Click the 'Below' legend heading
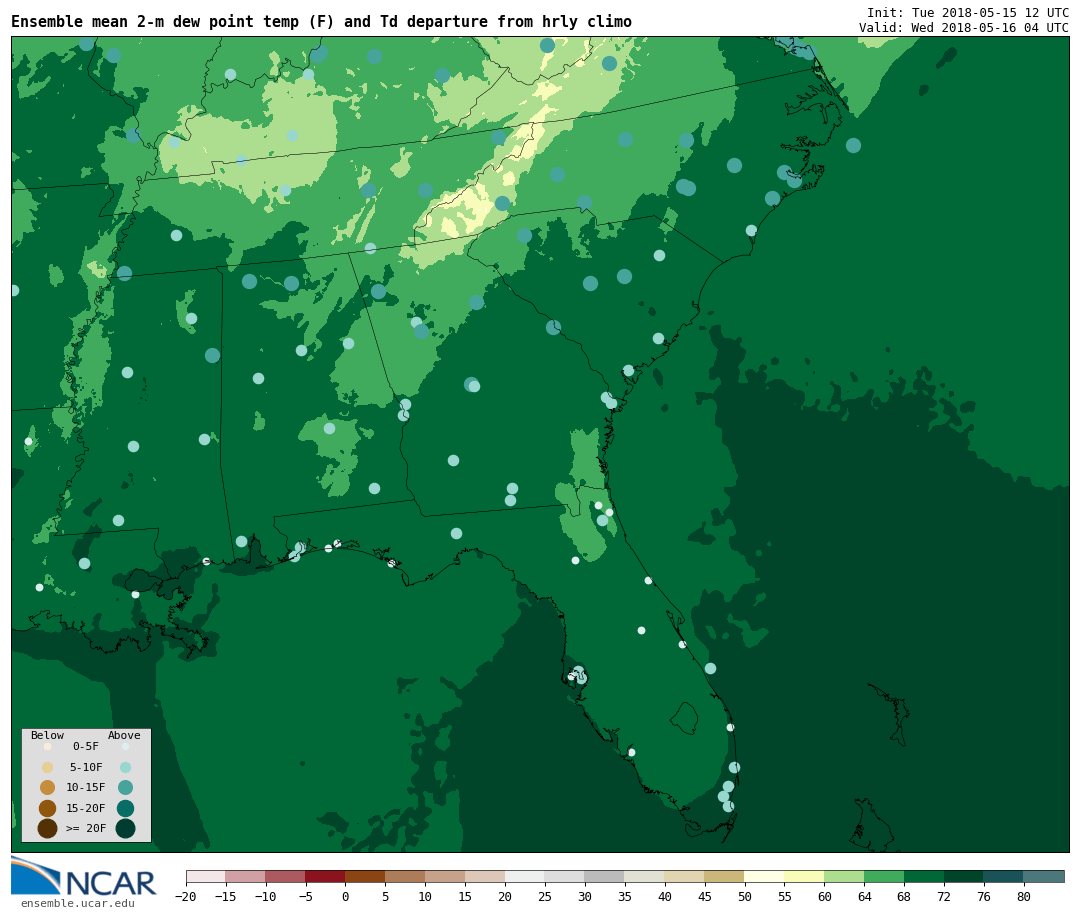This screenshot has width=1080, height=915. [x=47, y=735]
